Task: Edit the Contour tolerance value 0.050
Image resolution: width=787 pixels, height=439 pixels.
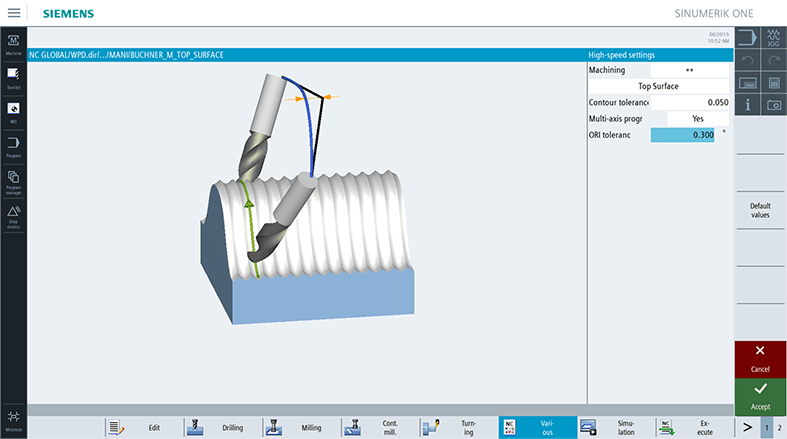Action: point(690,102)
